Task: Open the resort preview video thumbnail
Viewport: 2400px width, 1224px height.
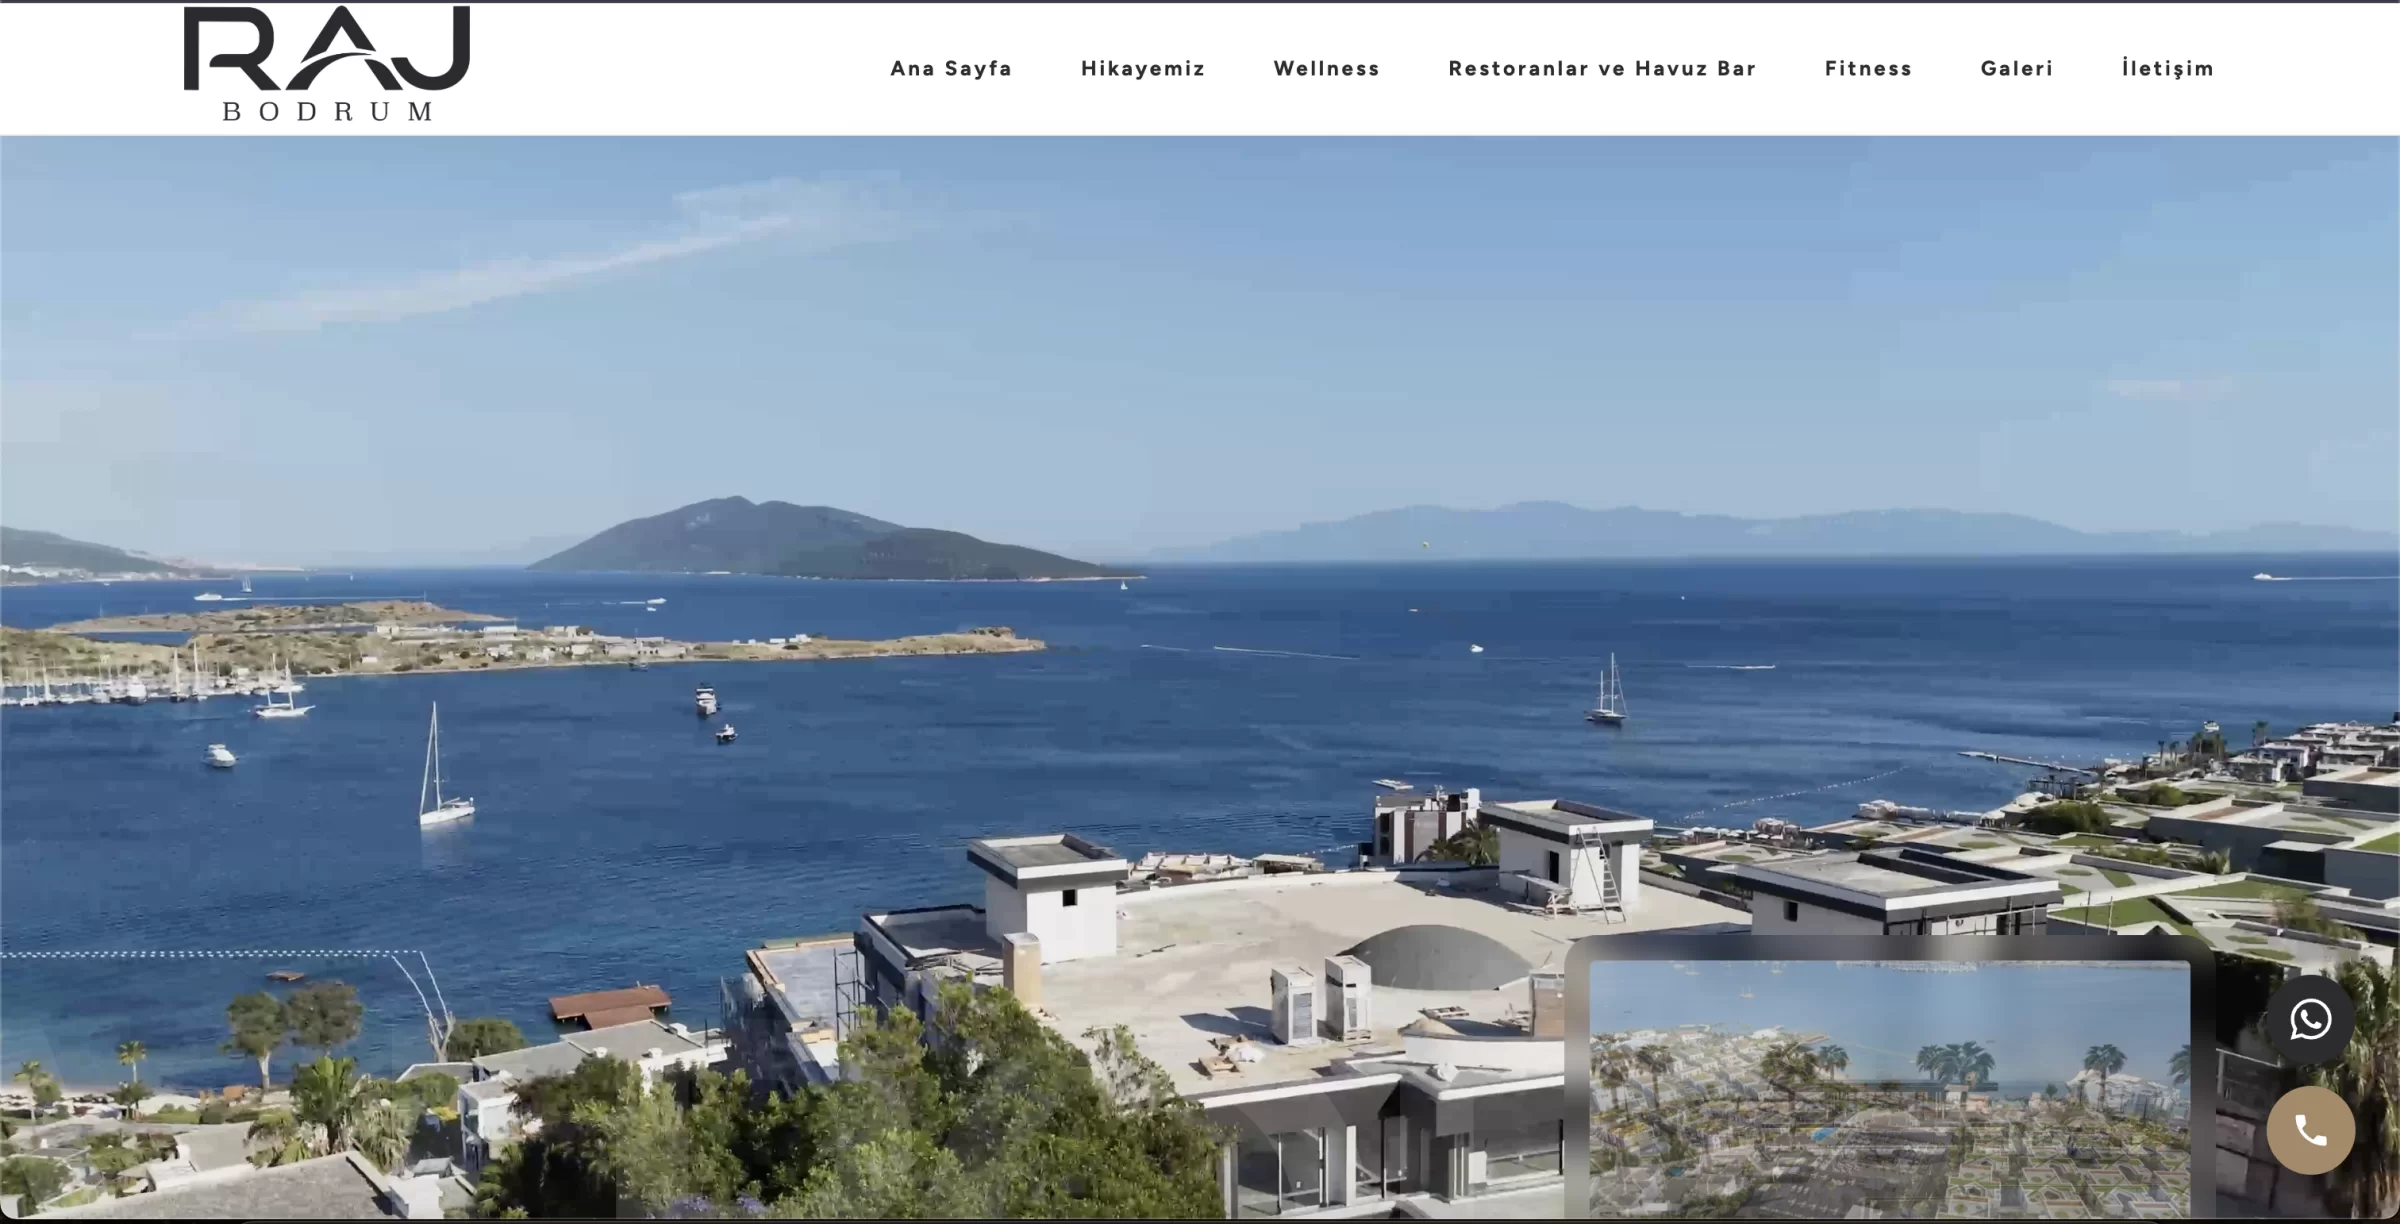Action: [1889, 1088]
